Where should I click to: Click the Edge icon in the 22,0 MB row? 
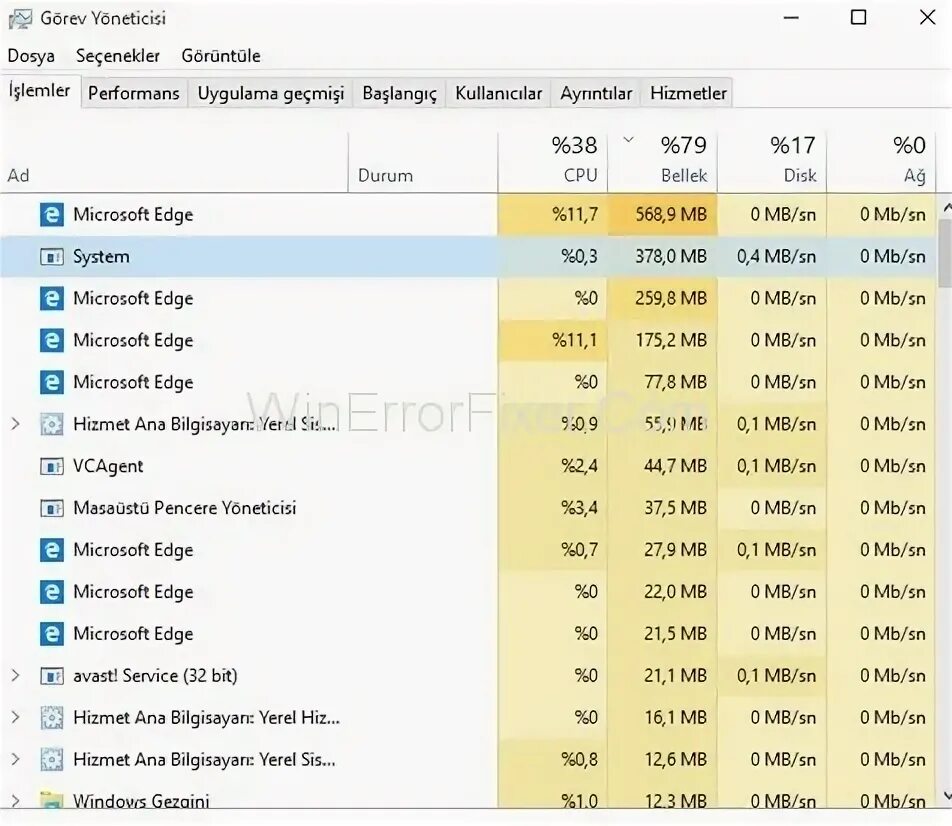tap(52, 592)
